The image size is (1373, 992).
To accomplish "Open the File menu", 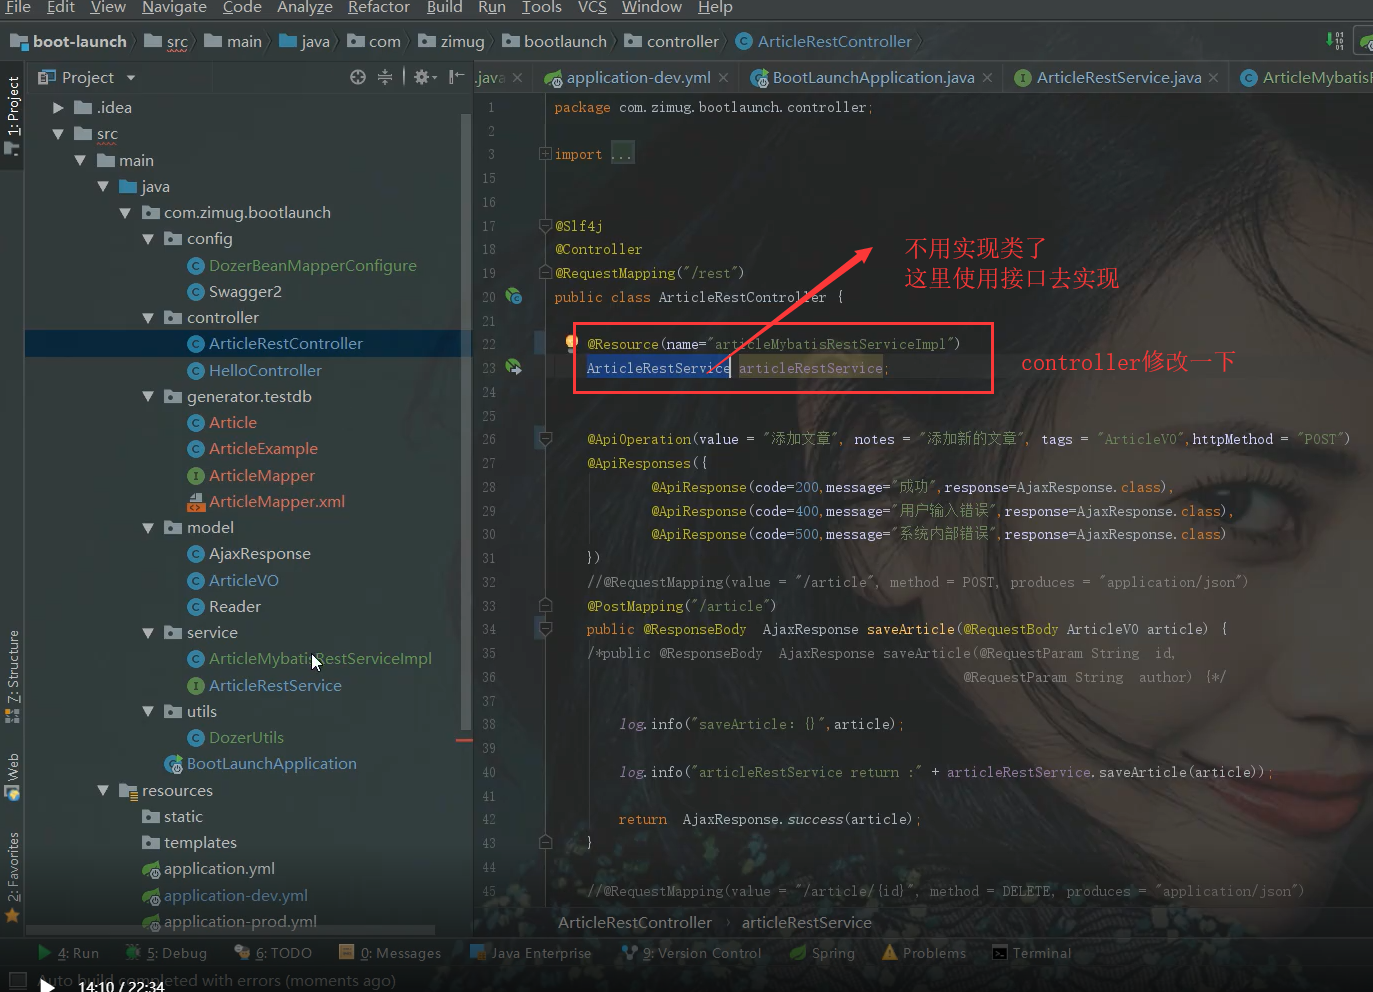I will [x=18, y=8].
